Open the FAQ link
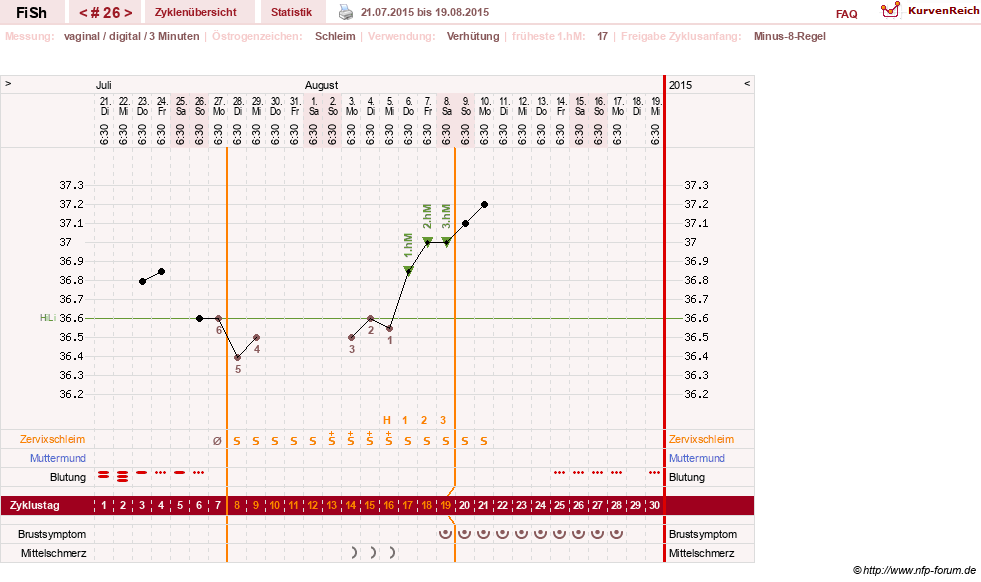This screenshot has width=981, height=582. 846,14
